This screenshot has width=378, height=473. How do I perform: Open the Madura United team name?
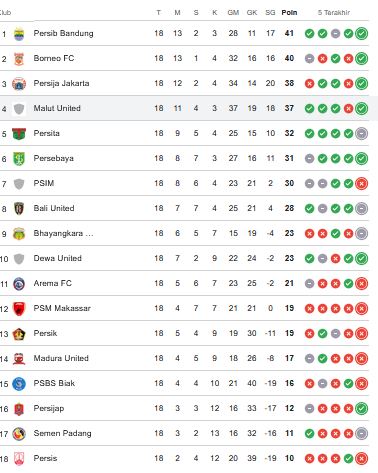point(61,358)
